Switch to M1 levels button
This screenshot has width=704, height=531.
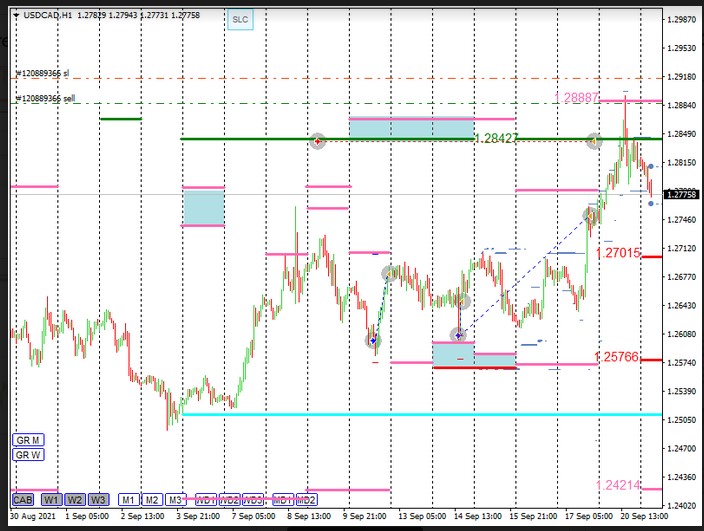(x=128, y=499)
